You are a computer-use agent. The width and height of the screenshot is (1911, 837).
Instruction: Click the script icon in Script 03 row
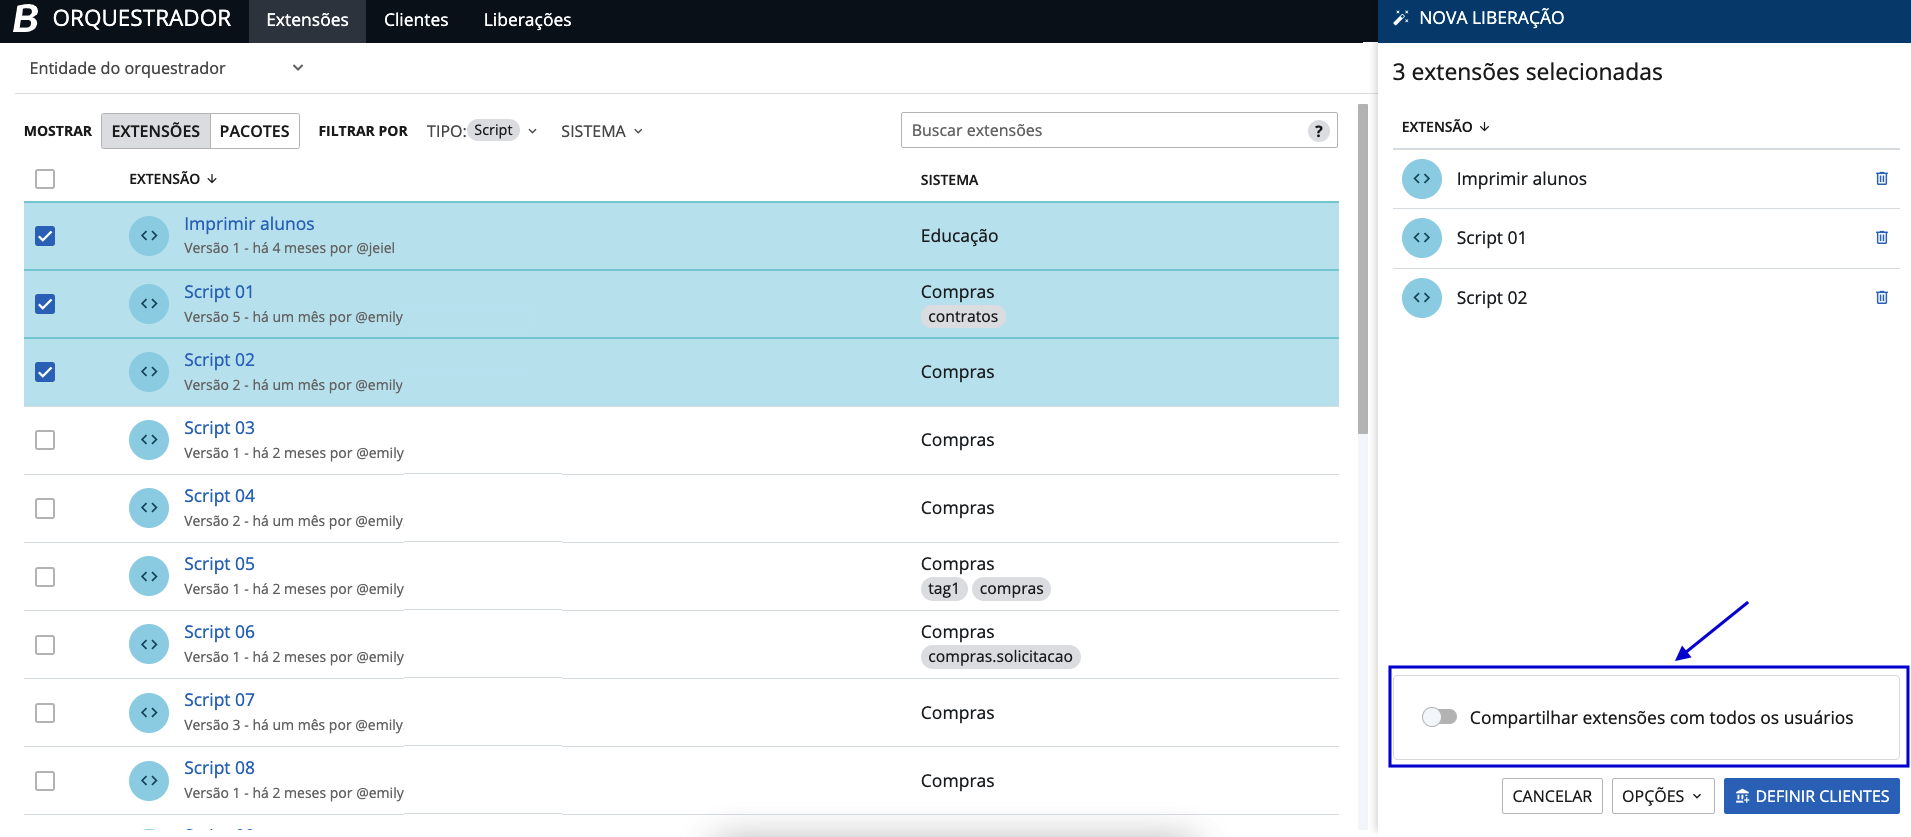(149, 440)
